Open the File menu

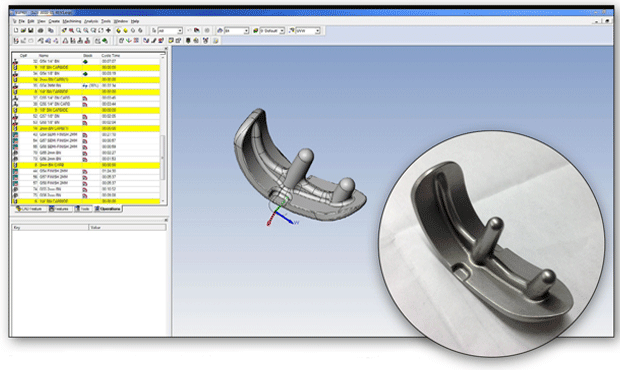(x=21, y=21)
